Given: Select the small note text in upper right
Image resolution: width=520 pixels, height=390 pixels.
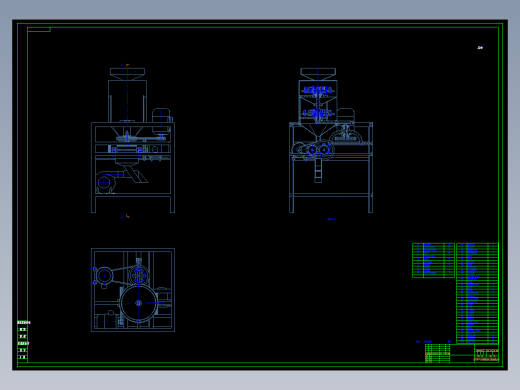Looking at the screenshot, I should [480, 48].
